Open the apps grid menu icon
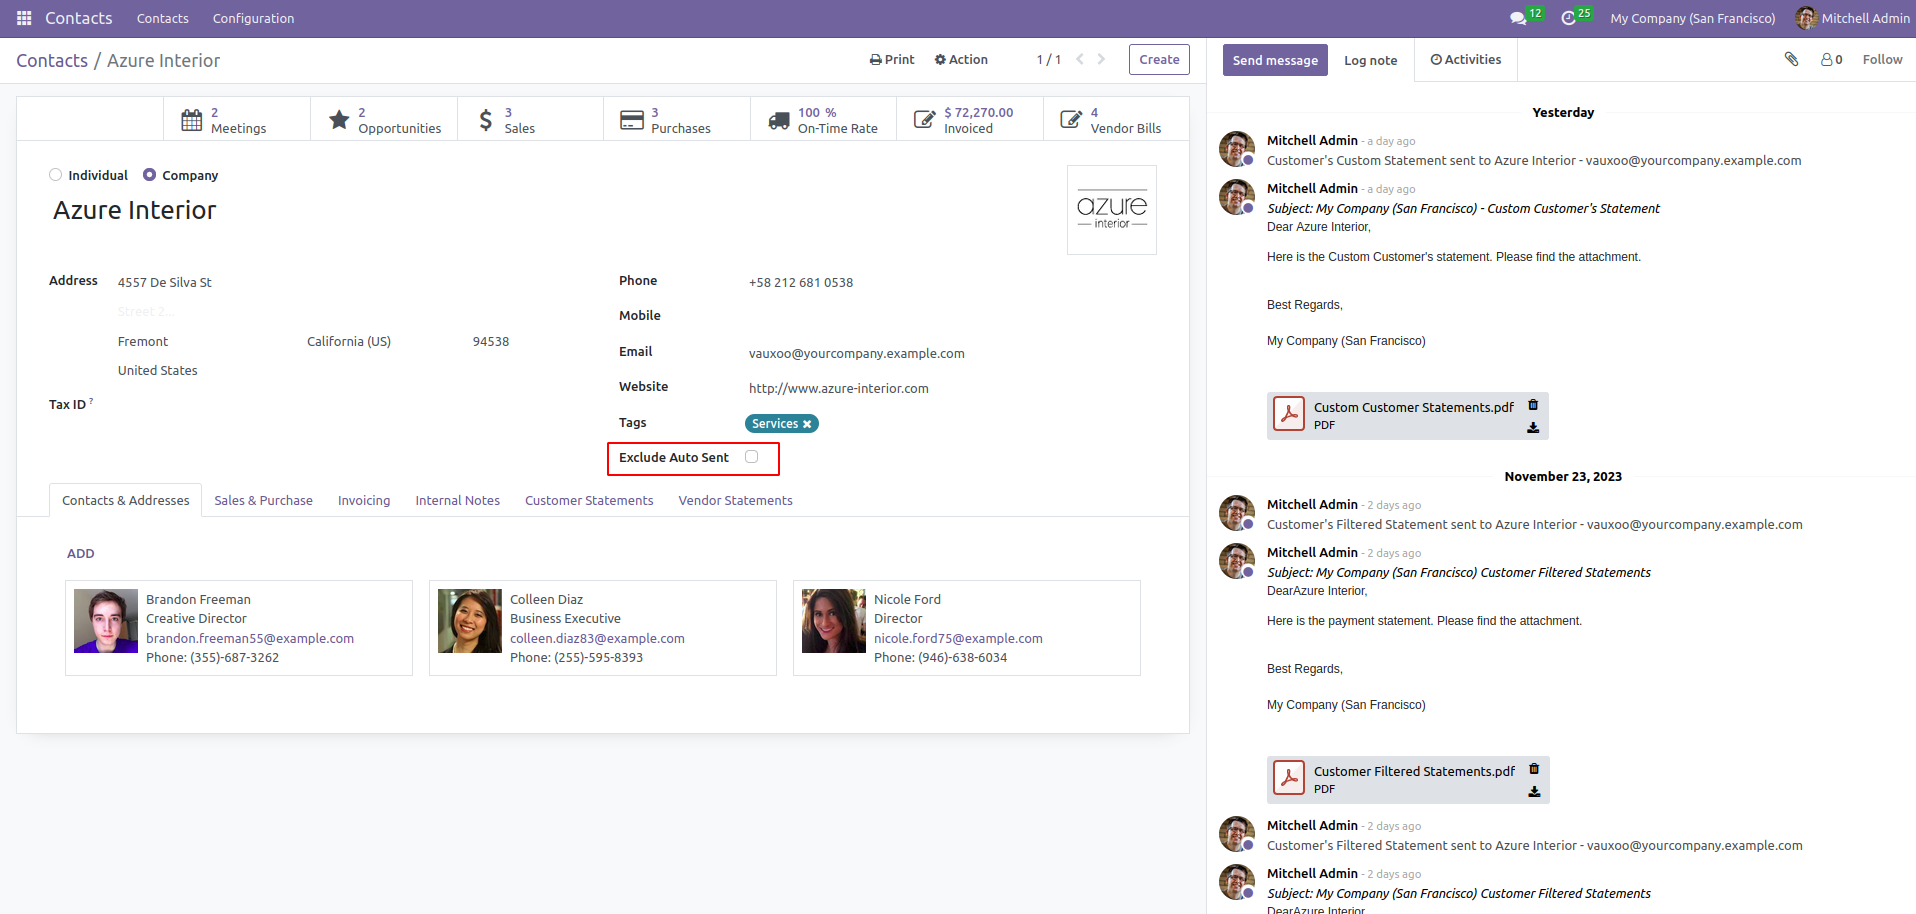The image size is (1916, 914). (x=24, y=18)
